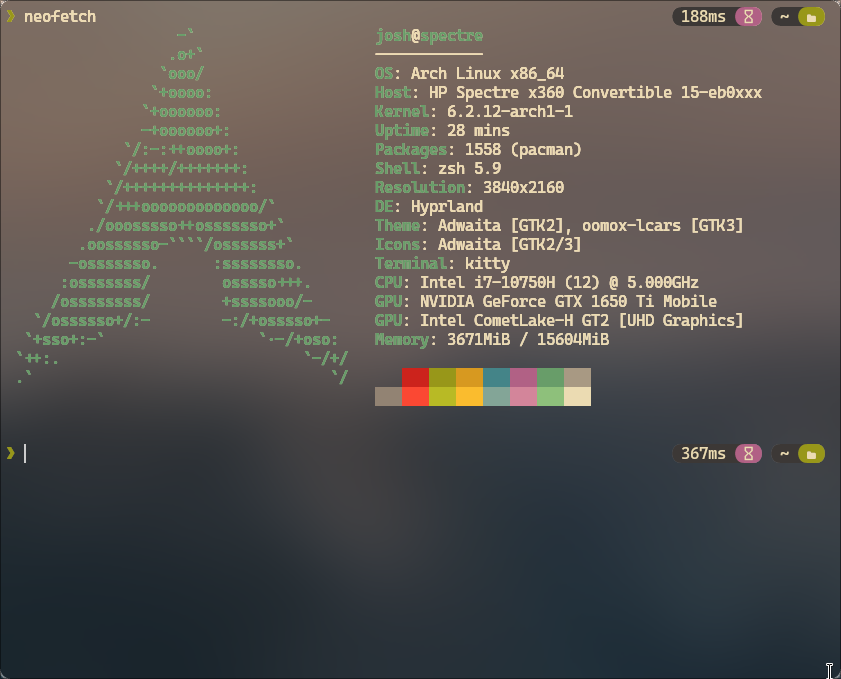841x679 pixels.
Task: Click the terminal value 'kitty'
Action: [x=488, y=264]
